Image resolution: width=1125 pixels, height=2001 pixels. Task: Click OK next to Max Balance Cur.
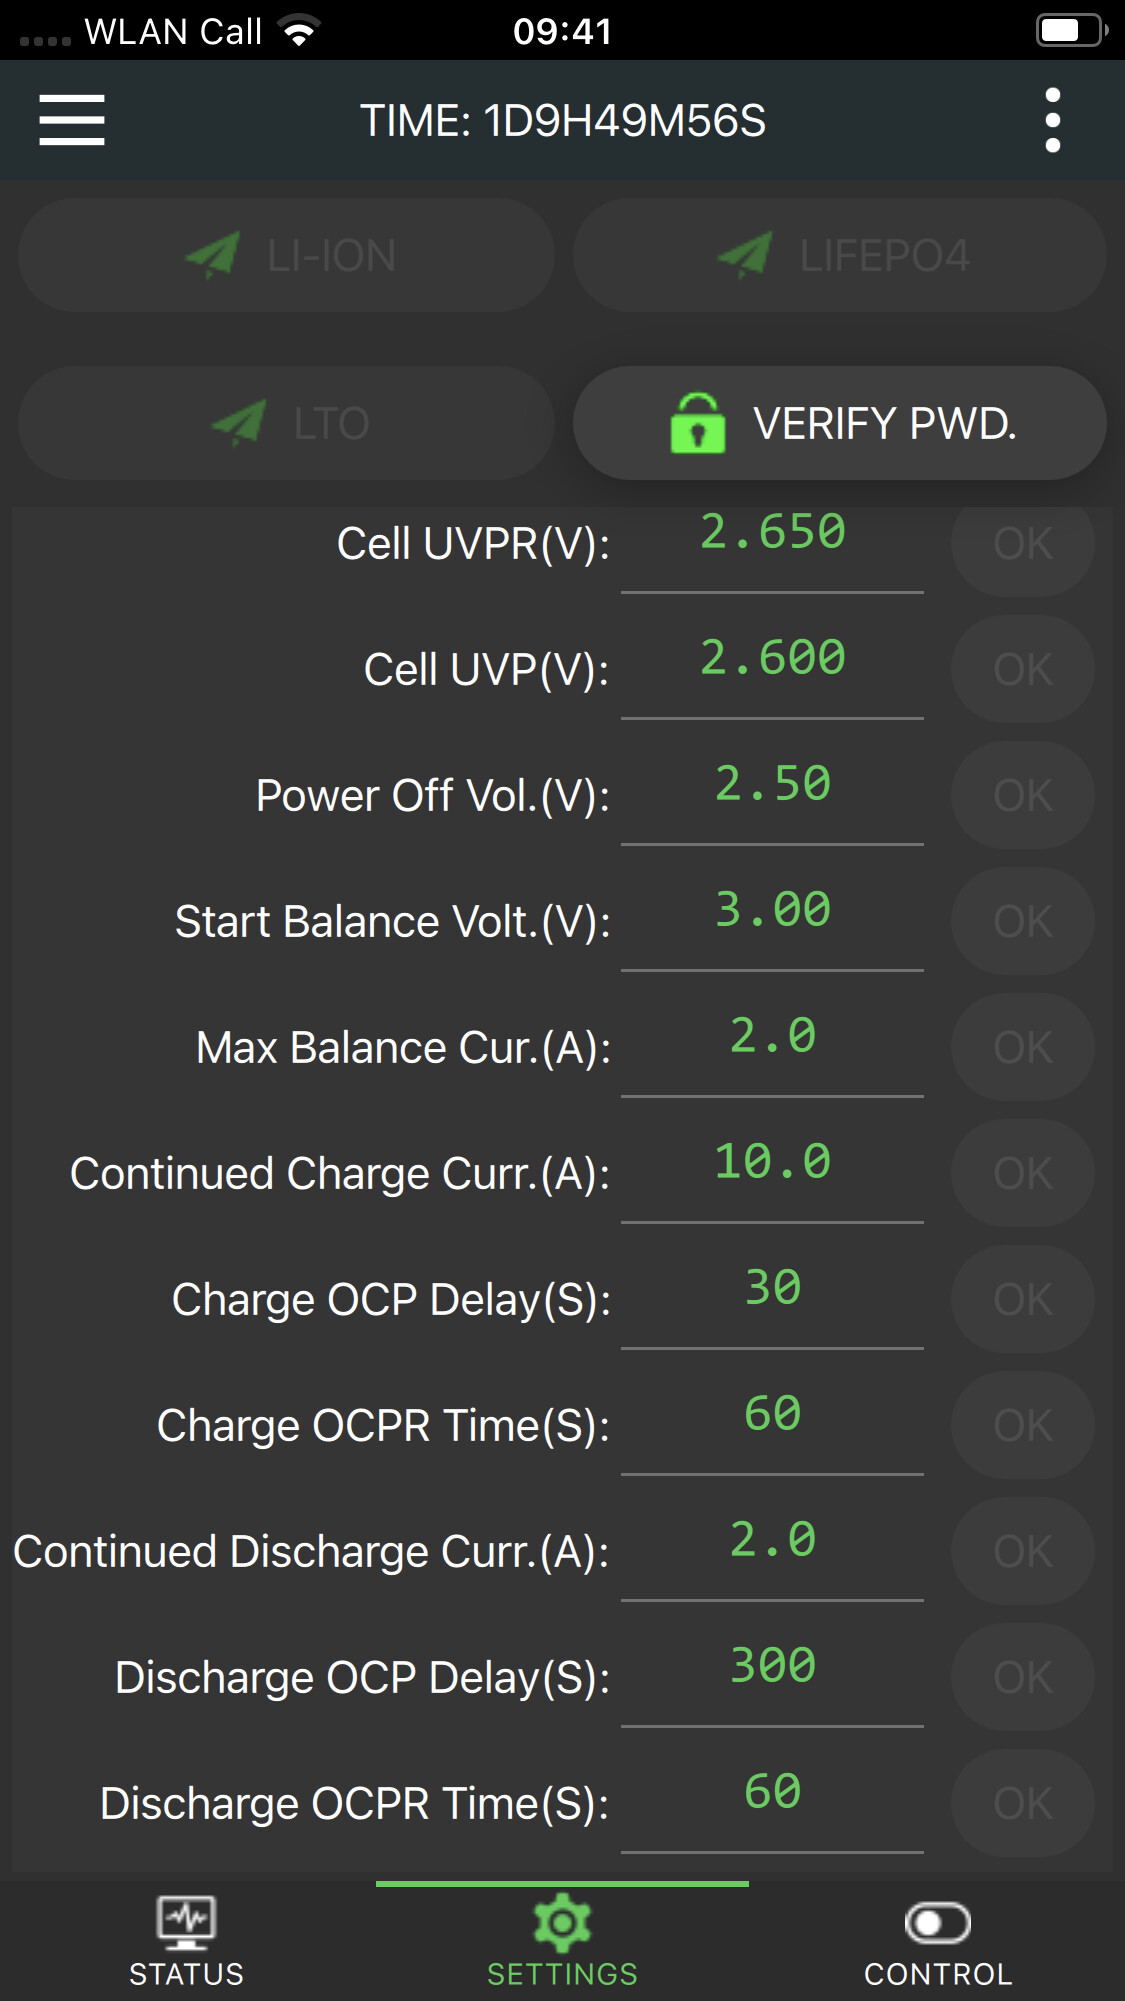(1023, 1047)
